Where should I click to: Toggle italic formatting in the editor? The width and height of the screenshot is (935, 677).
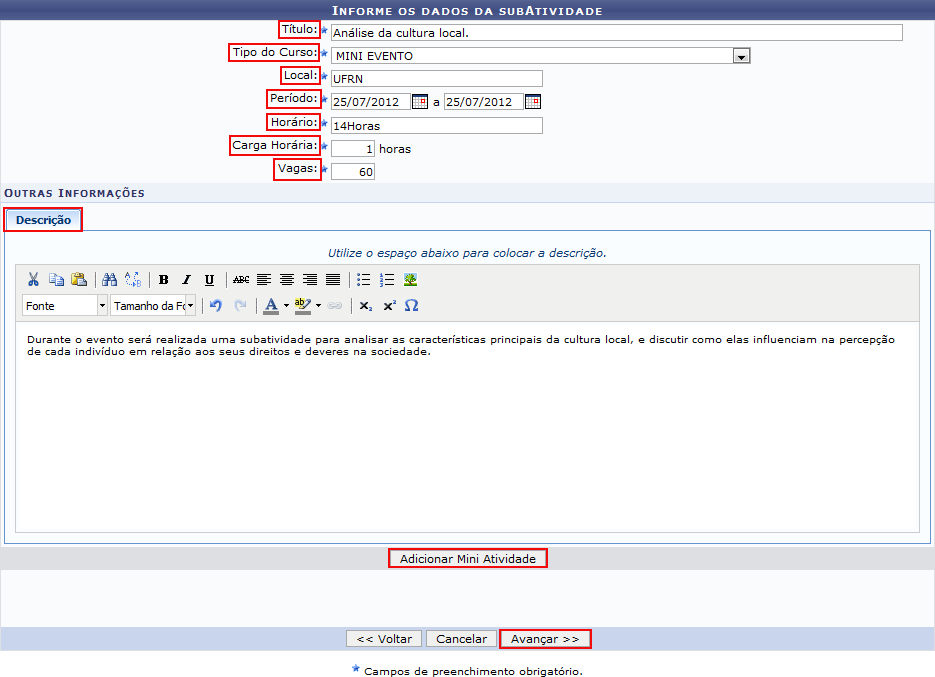click(186, 280)
